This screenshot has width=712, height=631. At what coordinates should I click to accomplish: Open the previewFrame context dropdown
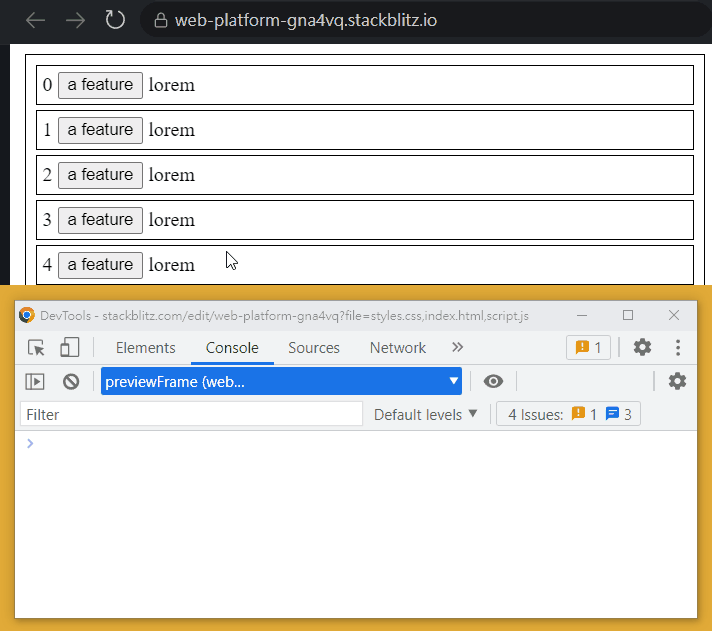pyautogui.click(x=281, y=381)
